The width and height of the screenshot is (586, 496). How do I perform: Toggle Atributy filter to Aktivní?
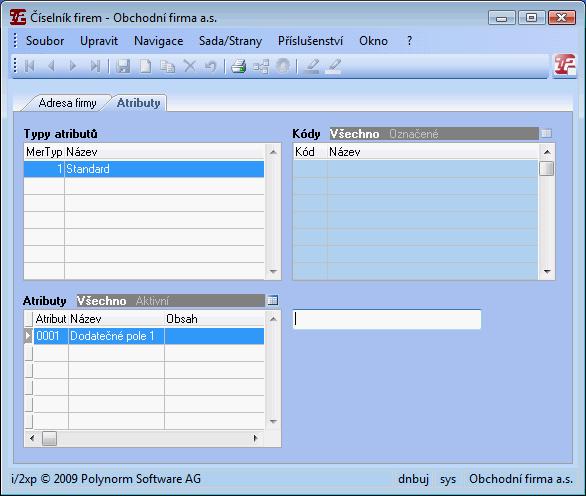[152, 301]
